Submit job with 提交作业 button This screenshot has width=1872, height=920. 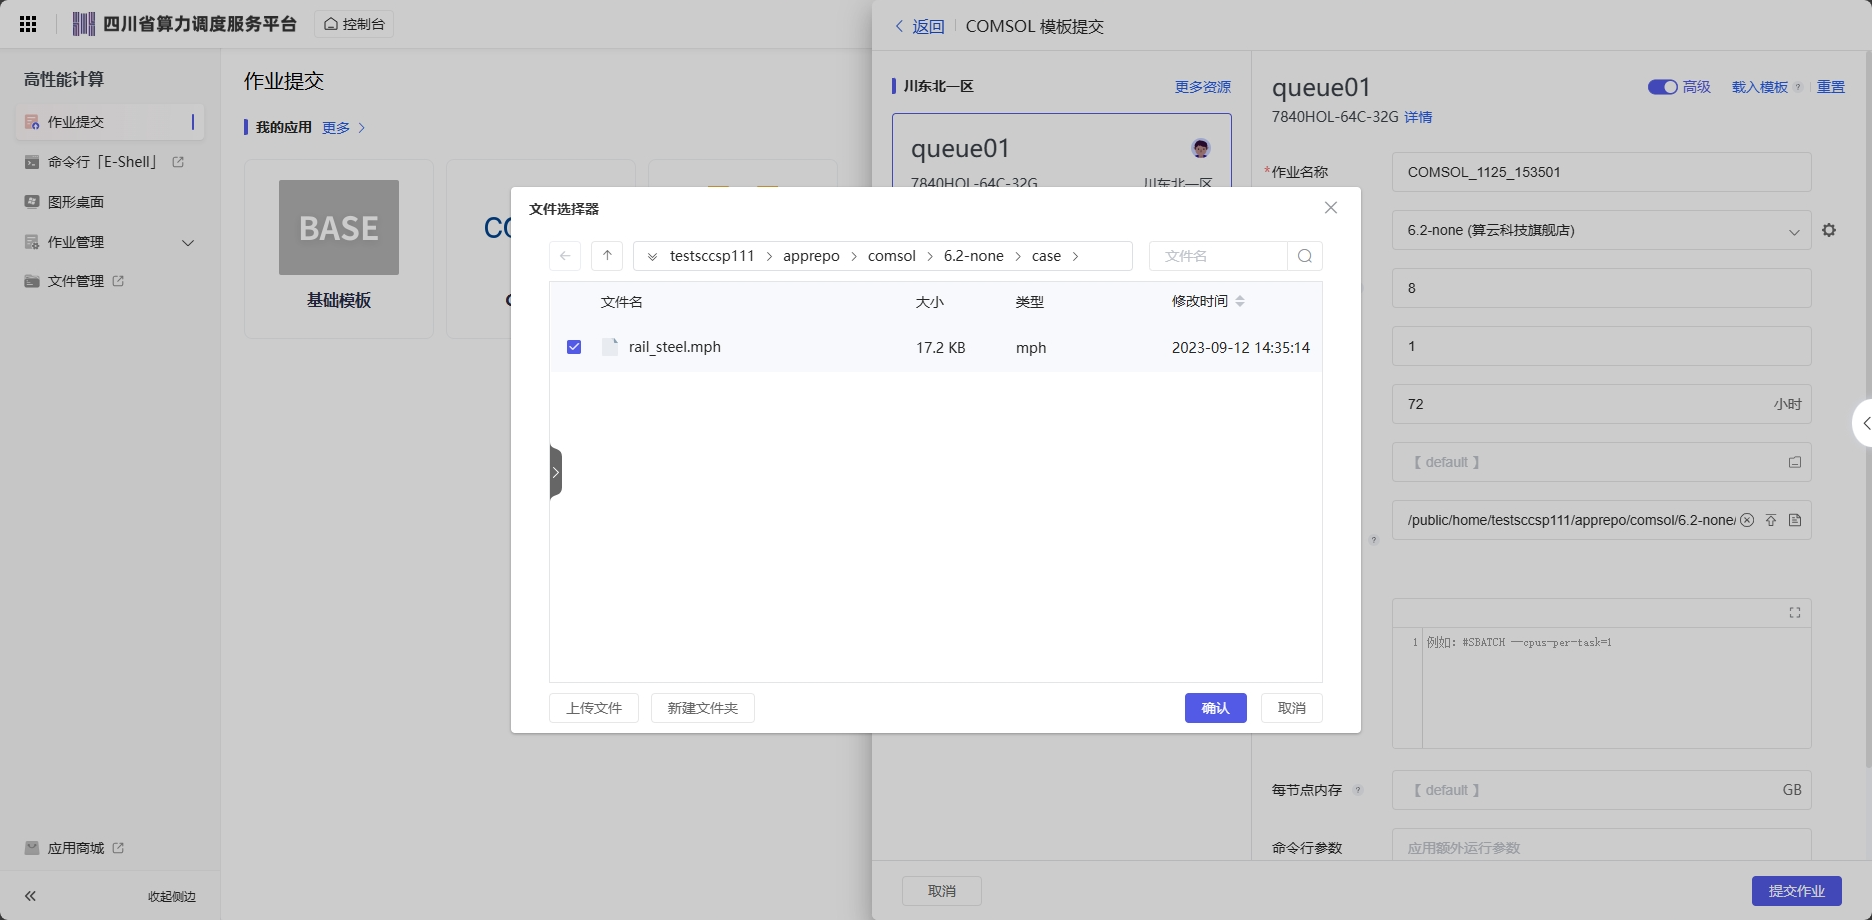(x=1797, y=891)
